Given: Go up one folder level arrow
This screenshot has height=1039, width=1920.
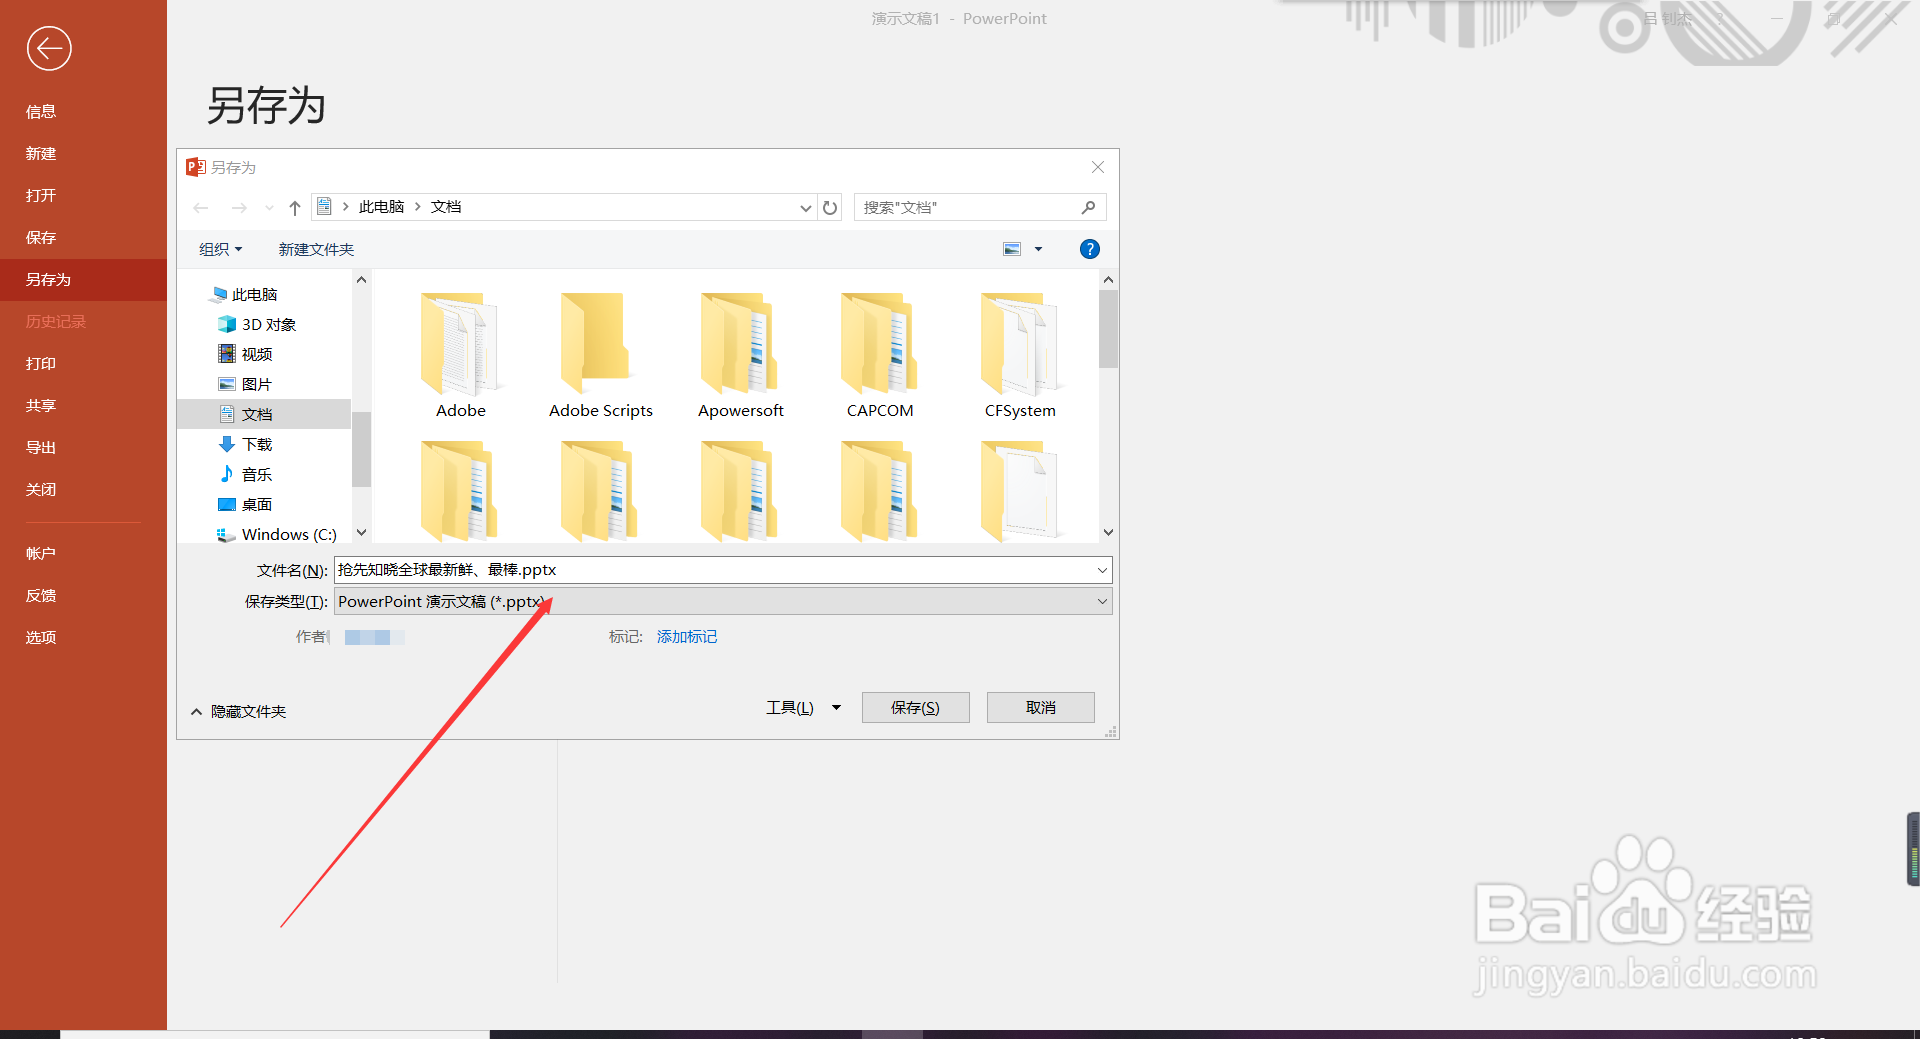Looking at the screenshot, I should coord(295,208).
